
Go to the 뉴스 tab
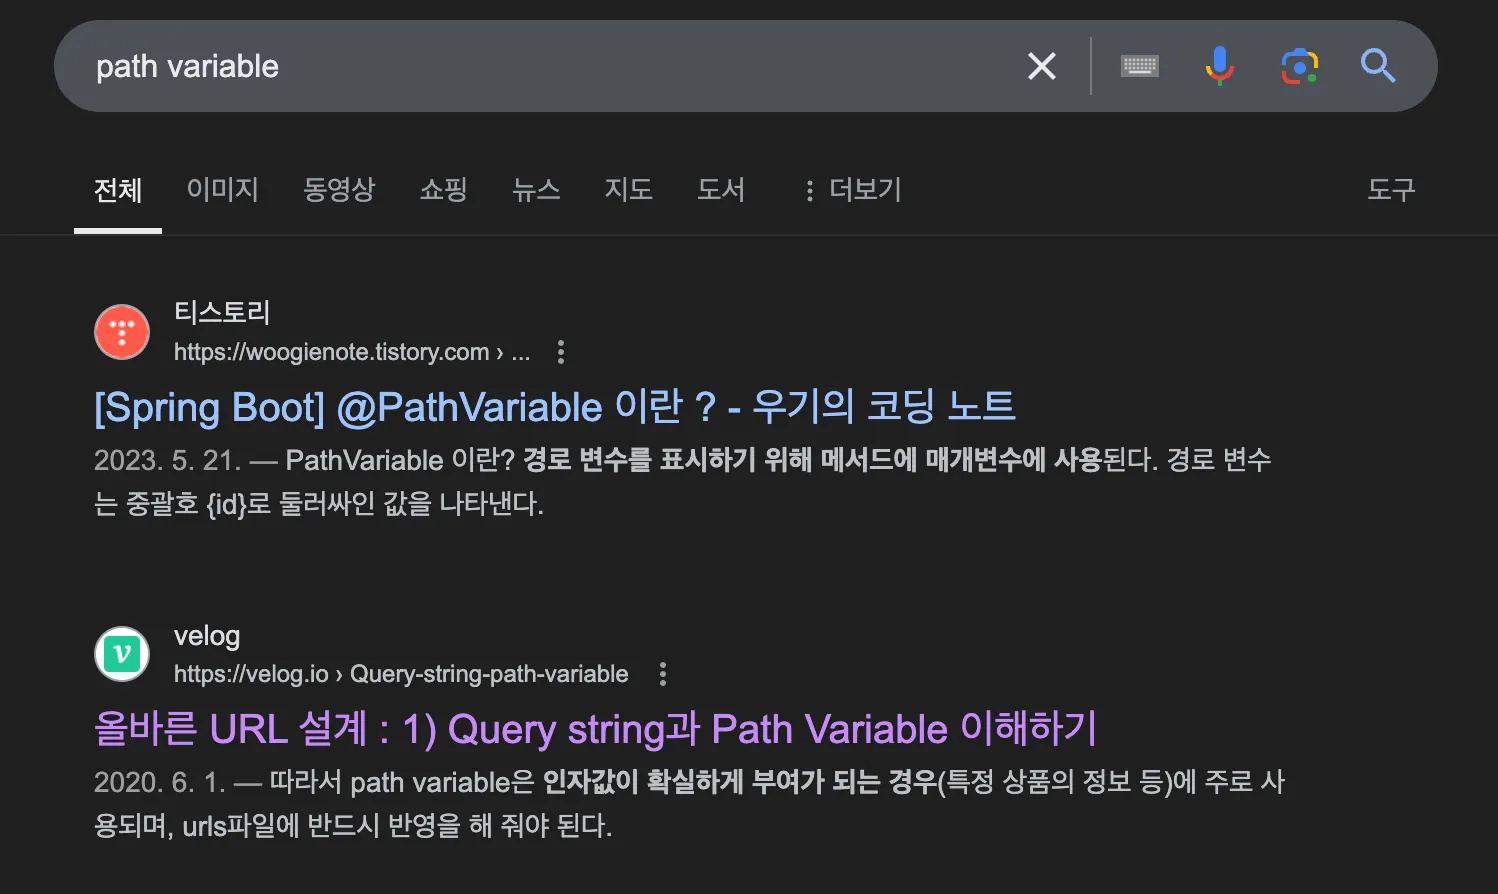[536, 190]
